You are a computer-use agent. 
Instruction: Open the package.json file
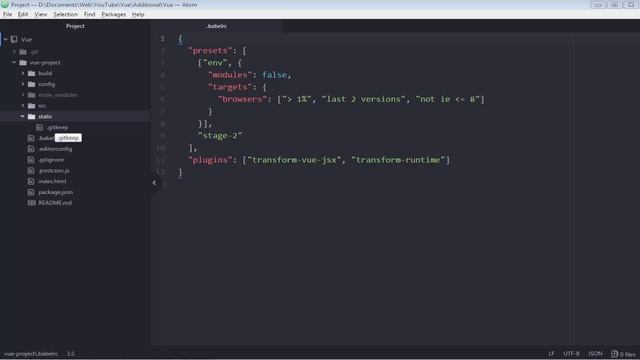click(x=56, y=192)
